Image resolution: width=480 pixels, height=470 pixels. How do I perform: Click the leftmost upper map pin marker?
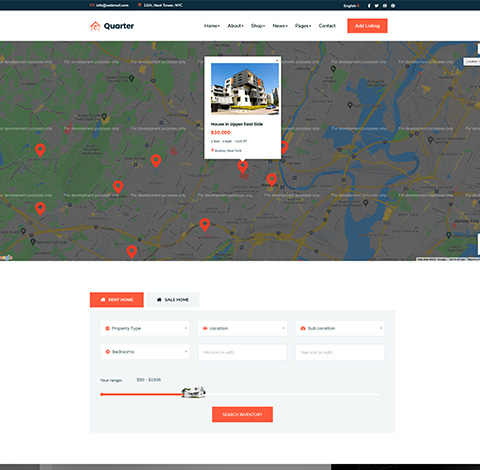(40, 150)
